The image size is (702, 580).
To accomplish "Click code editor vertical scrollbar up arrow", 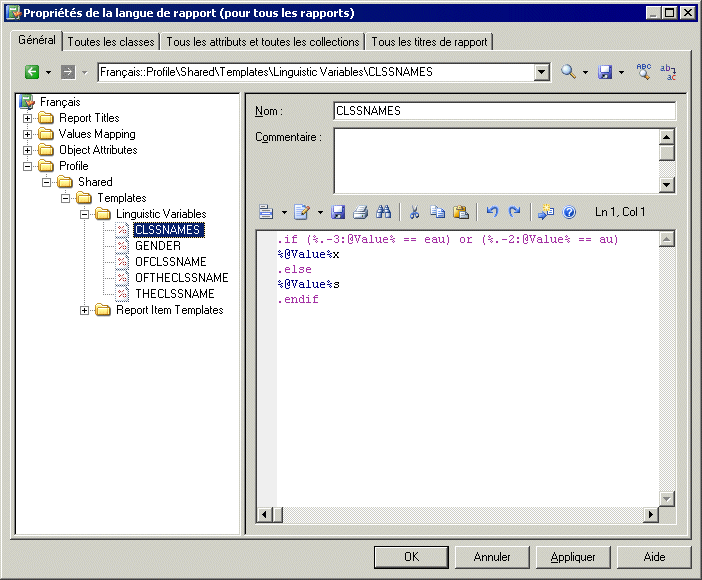I will (x=667, y=240).
